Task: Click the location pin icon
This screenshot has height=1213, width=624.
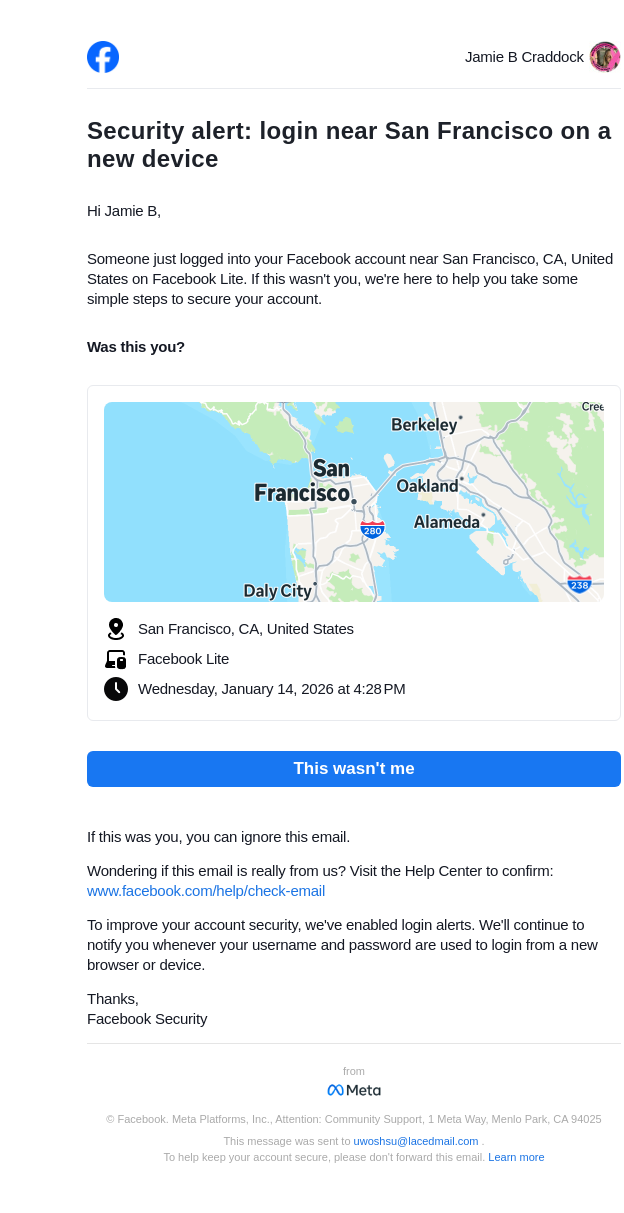Action: [x=116, y=629]
